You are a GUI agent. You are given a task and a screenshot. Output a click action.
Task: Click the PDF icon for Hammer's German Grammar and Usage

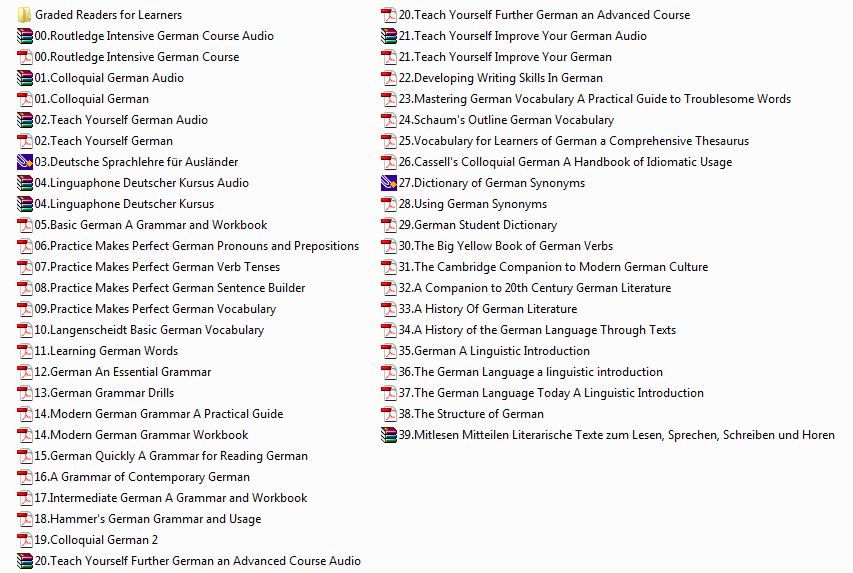(25, 519)
